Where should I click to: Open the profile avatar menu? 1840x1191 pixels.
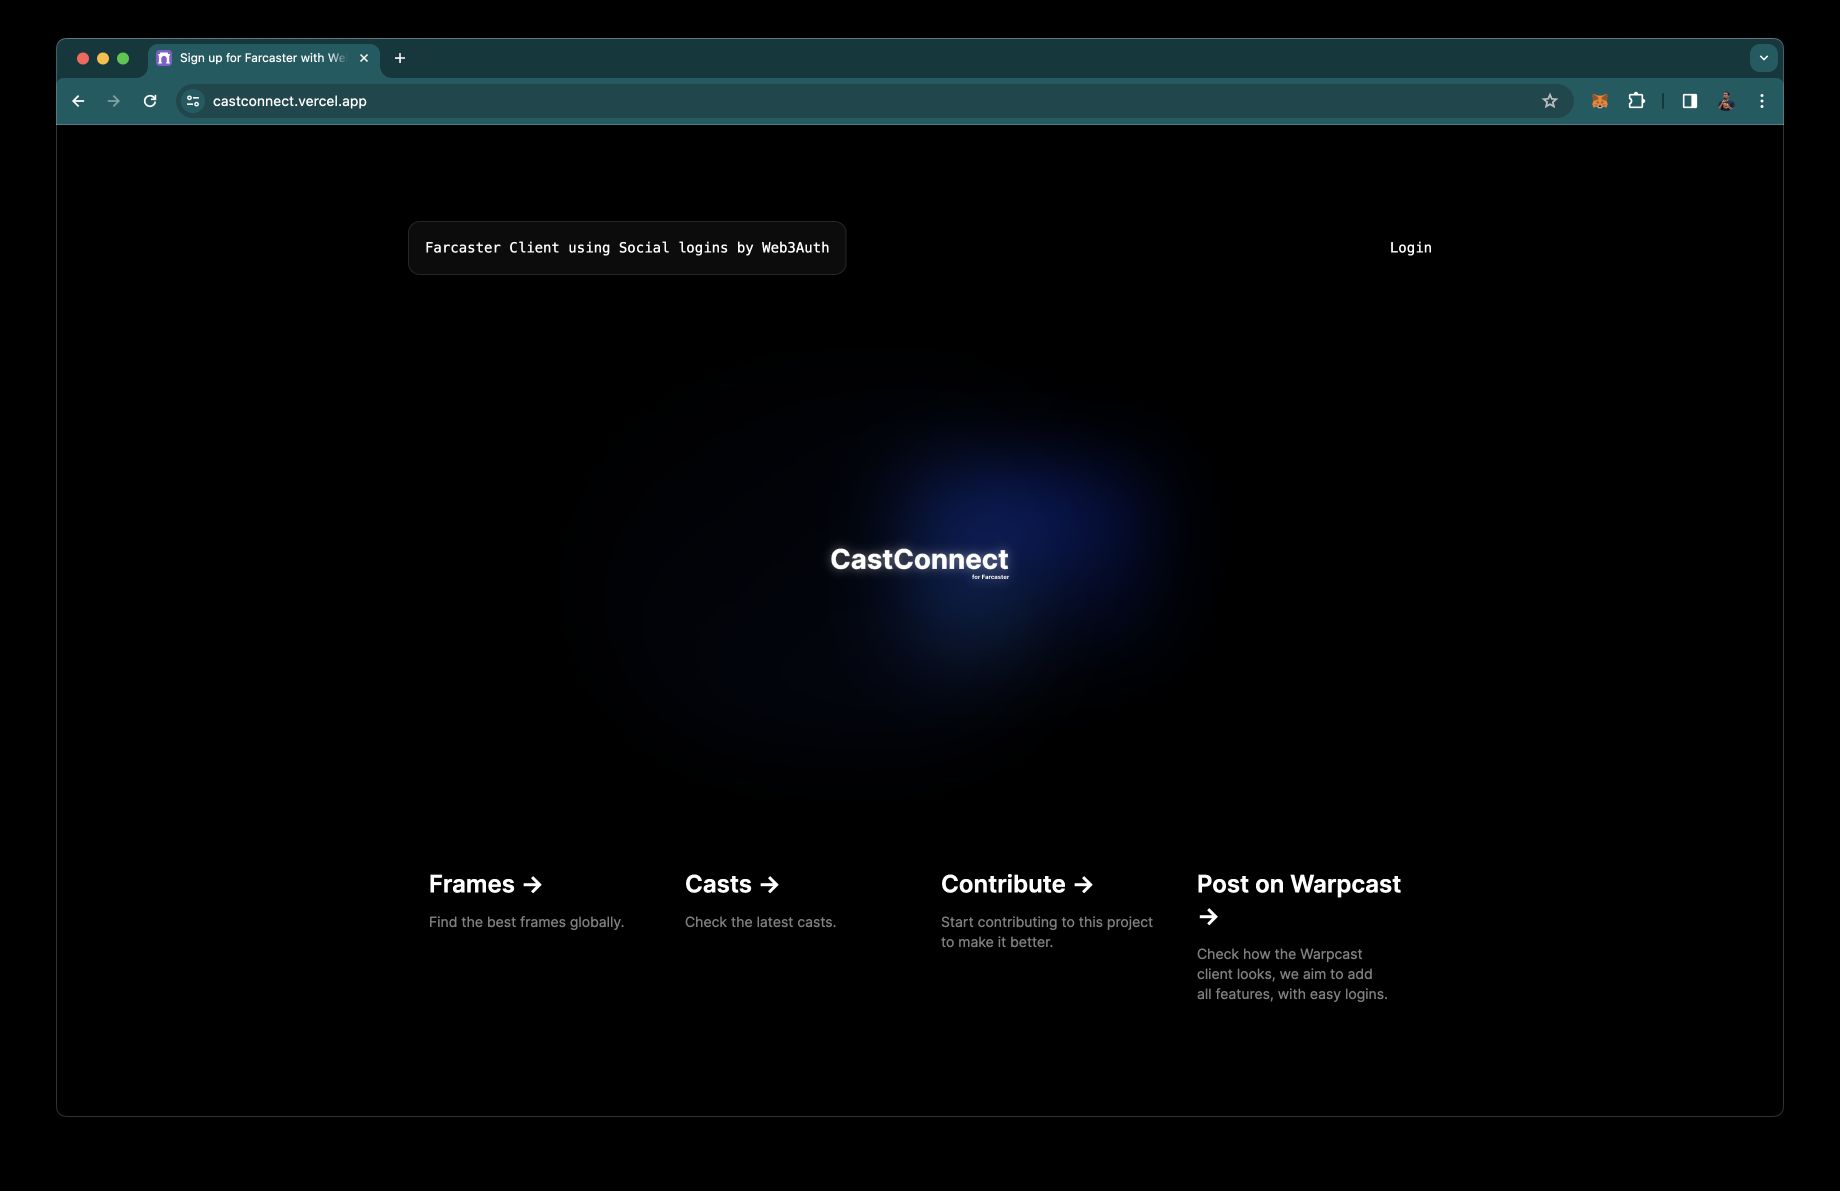pos(1726,101)
